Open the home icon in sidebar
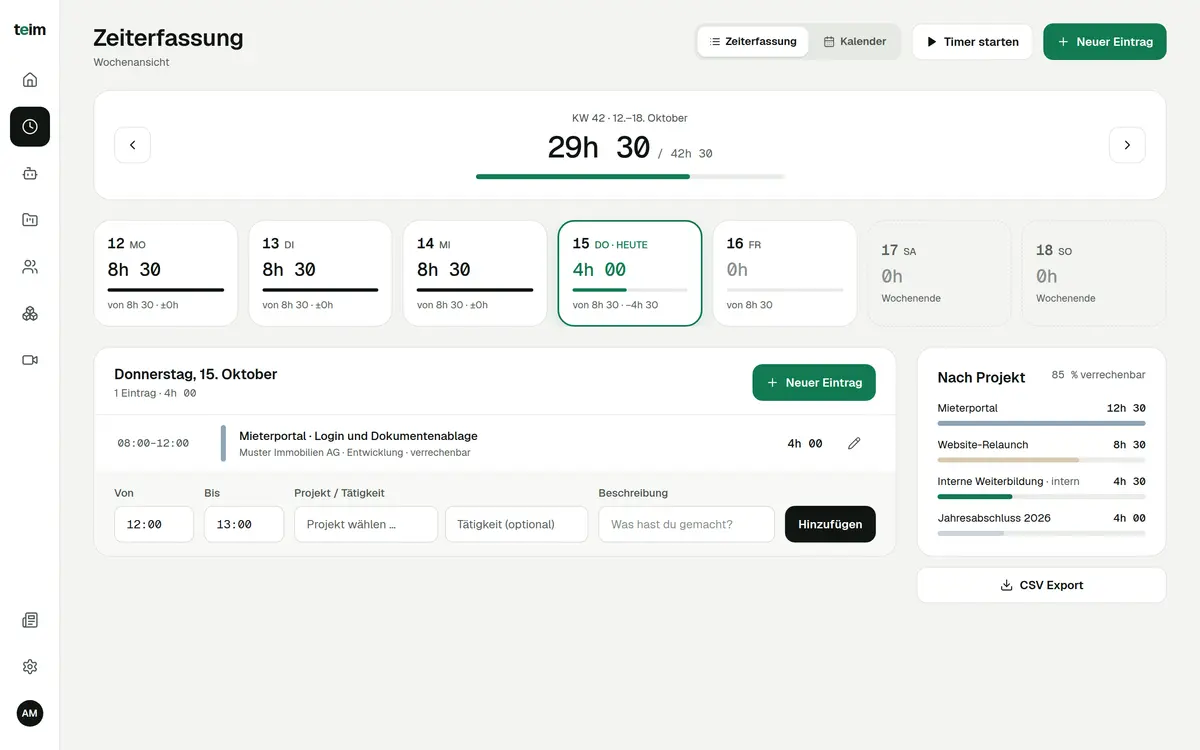Screen dimensions: 1200x750 click(x=30, y=80)
